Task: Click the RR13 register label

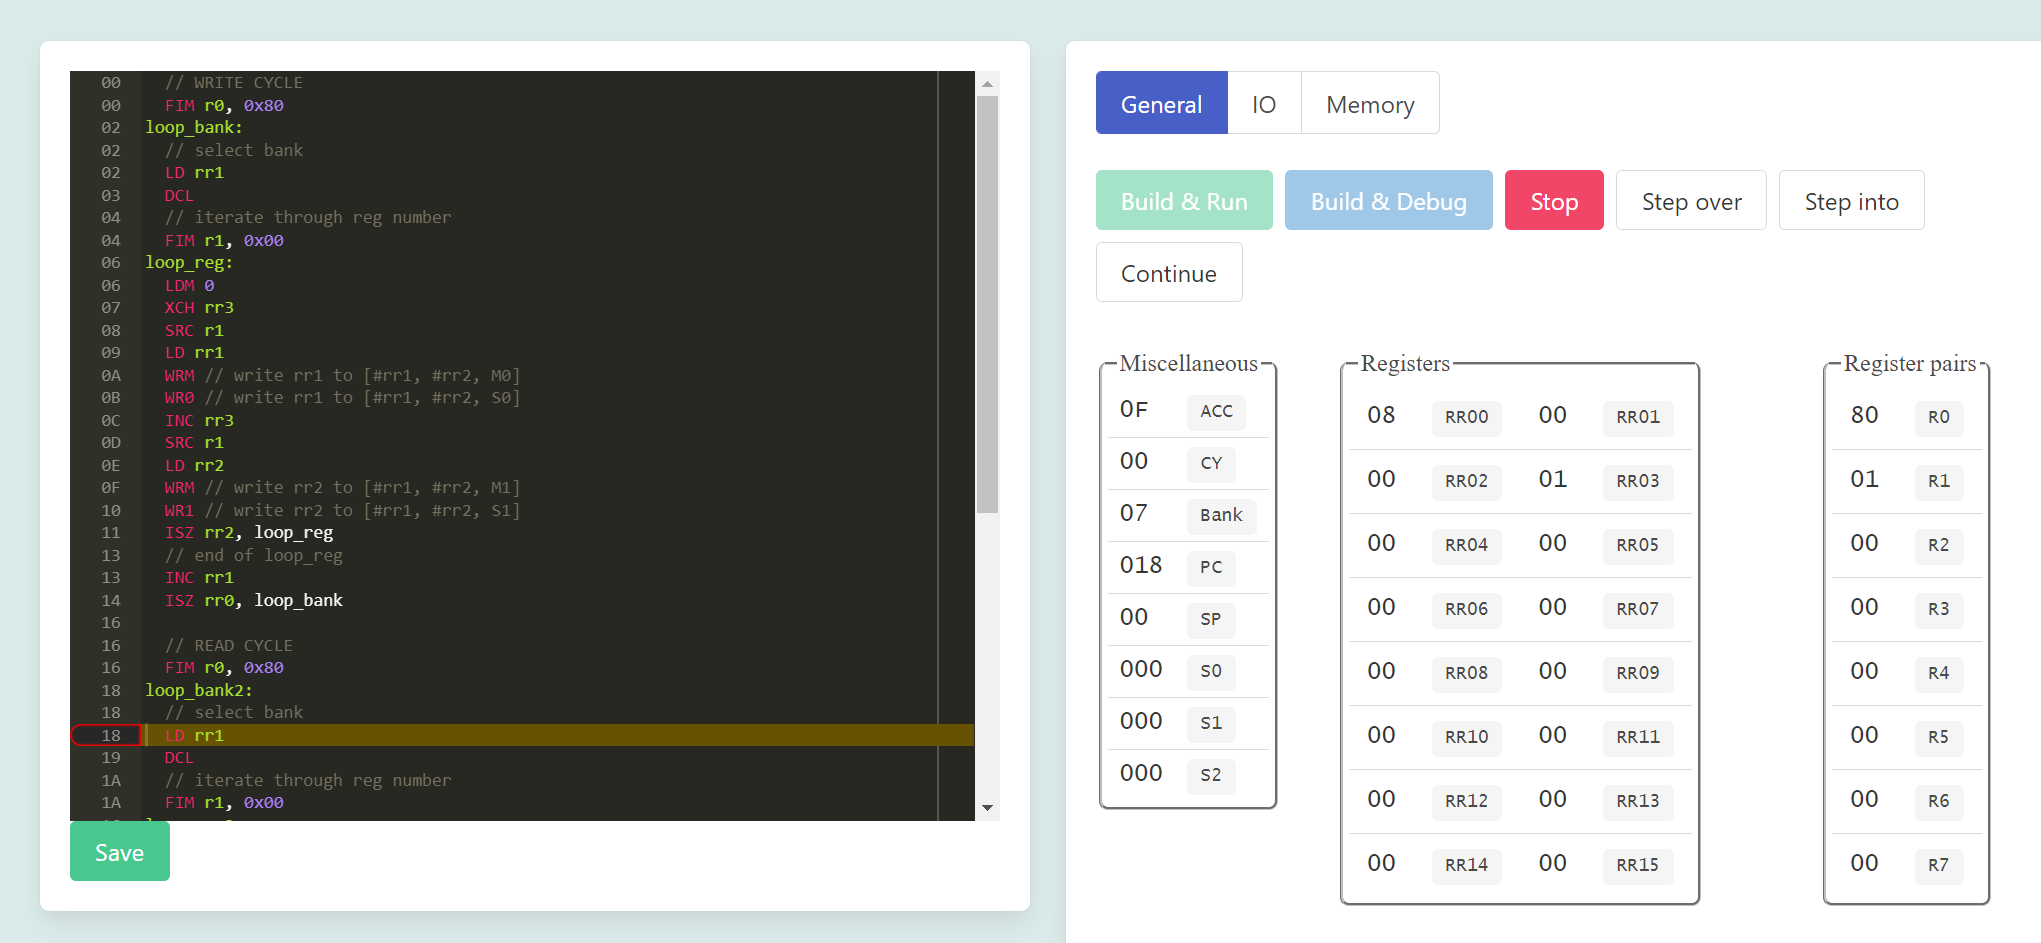Action: click(1638, 801)
